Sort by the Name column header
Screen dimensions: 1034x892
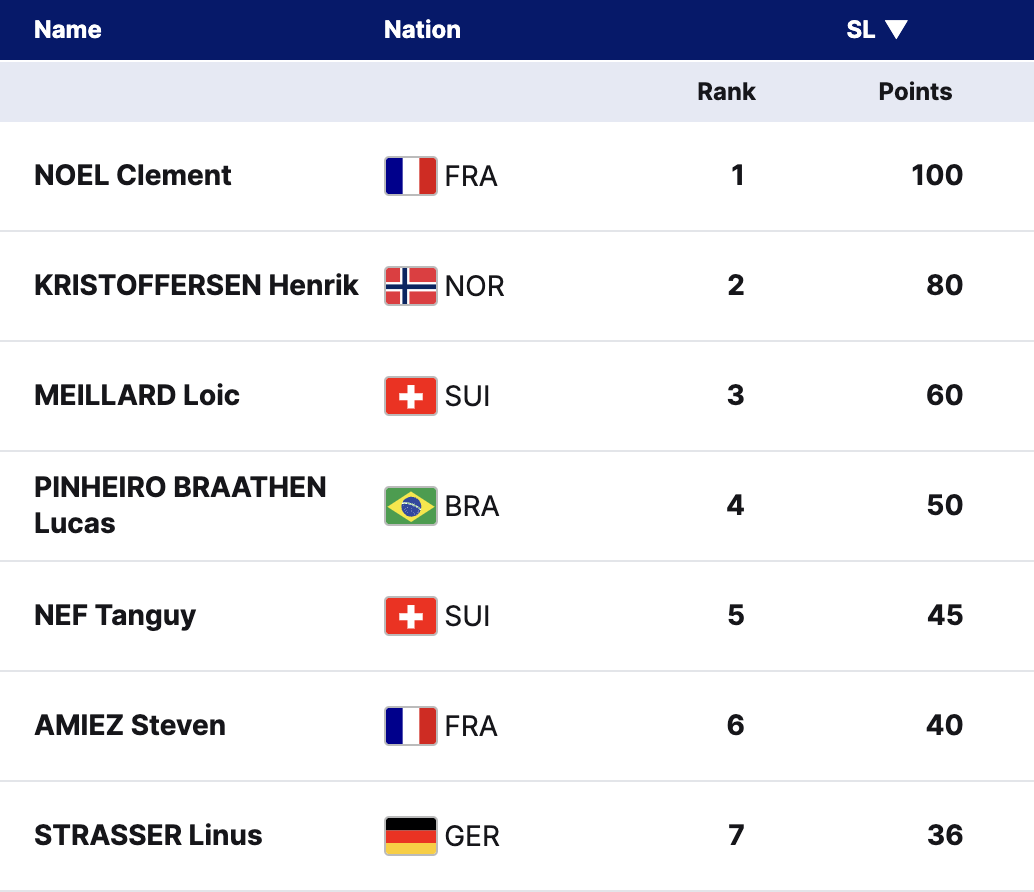pyautogui.click(x=68, y=30)
